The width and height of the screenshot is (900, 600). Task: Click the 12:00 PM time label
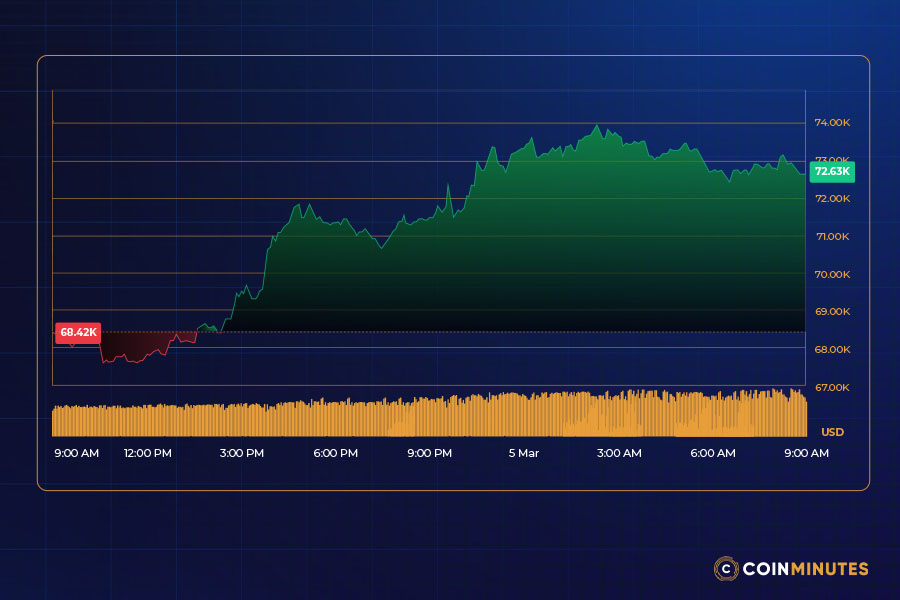(146, 453)
